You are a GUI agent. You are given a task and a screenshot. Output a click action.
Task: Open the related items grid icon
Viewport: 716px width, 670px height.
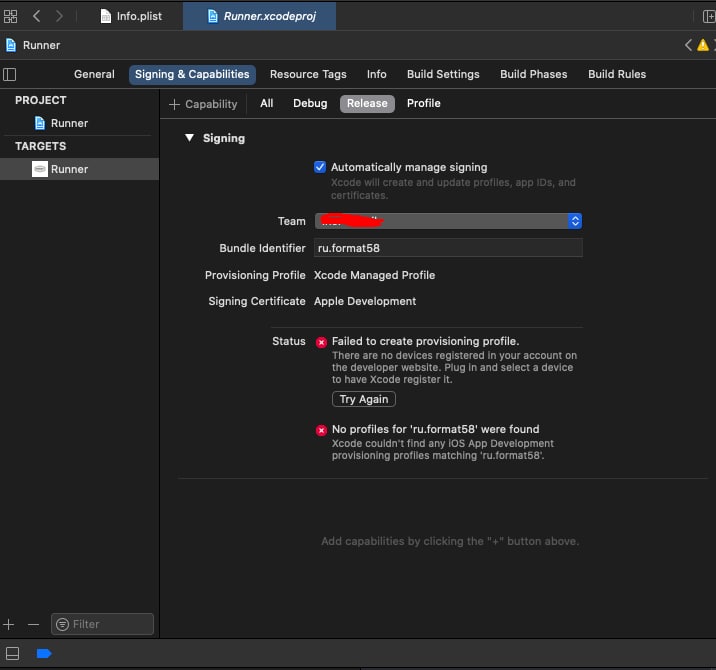tap(11, 16)
